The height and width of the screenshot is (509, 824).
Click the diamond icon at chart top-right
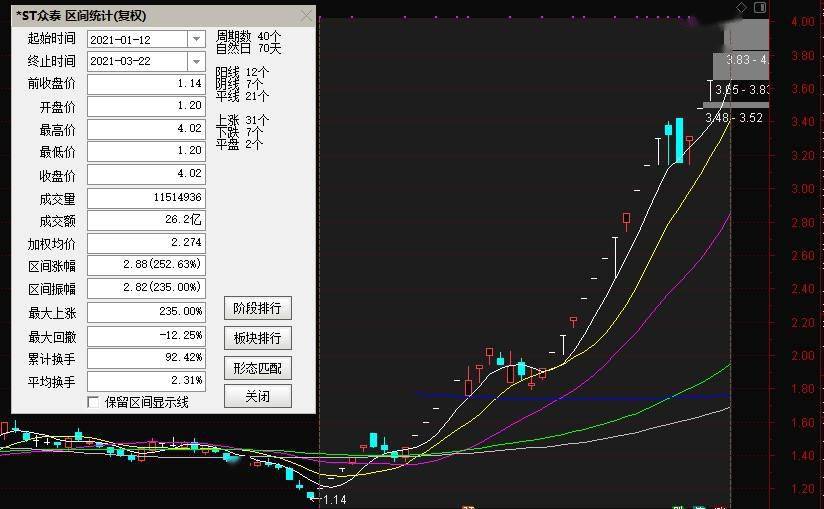[741, 8]
